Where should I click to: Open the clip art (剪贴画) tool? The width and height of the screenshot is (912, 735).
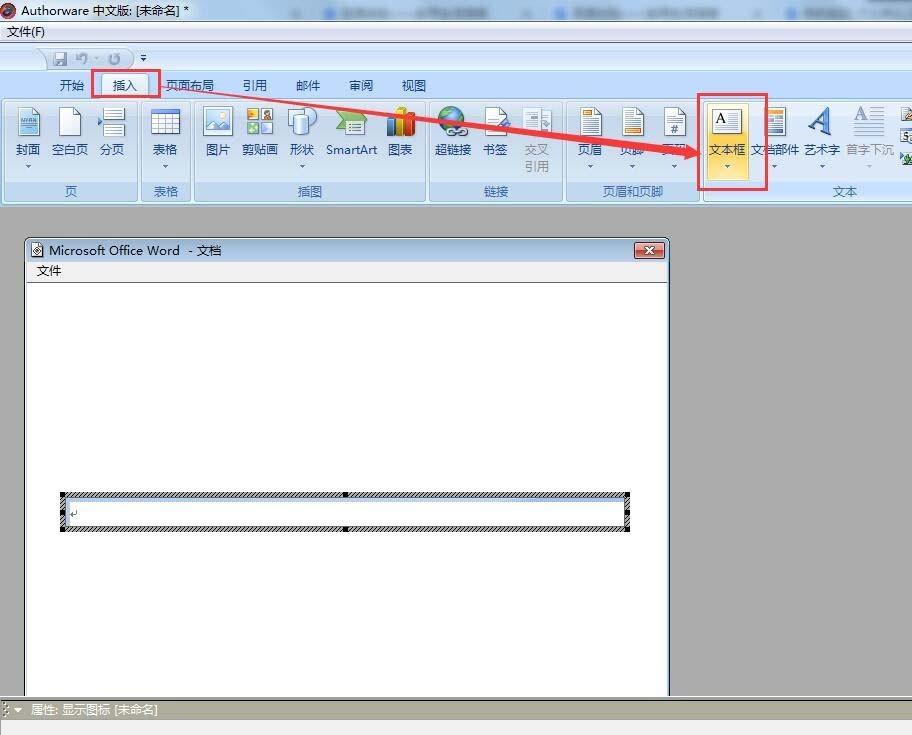259,132
